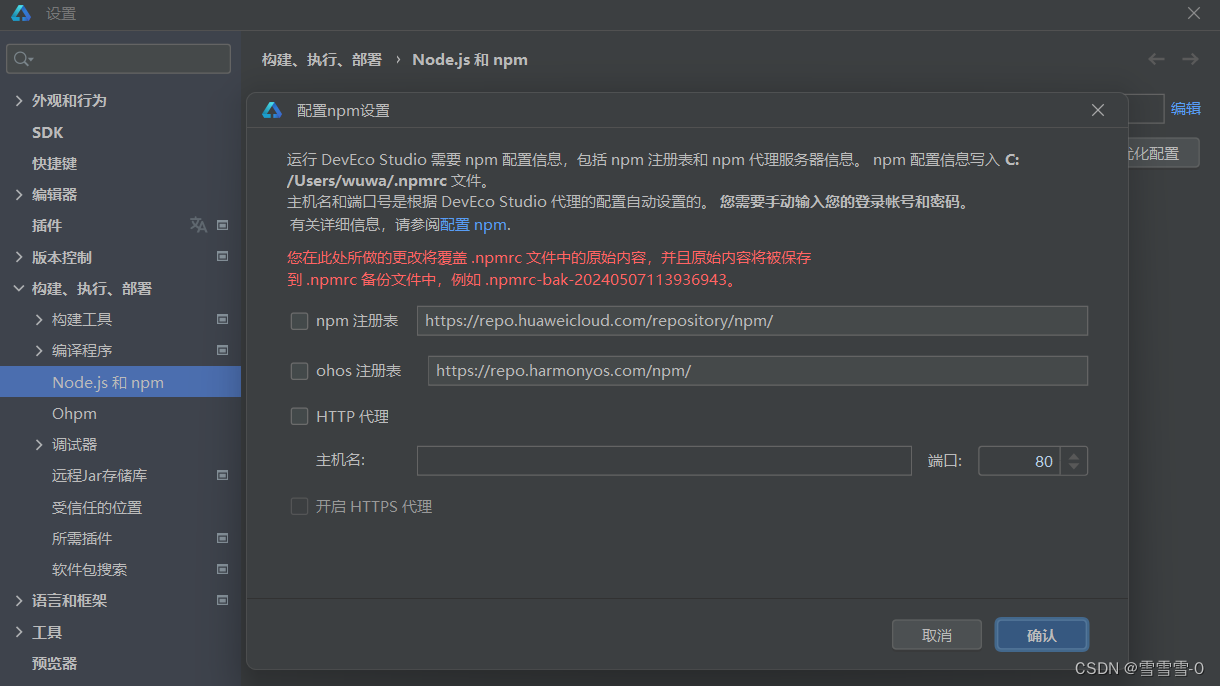This screenshot has width=1220, height=686.
Task: Select 快捷键 in settings tree
Action: (54, 163)
